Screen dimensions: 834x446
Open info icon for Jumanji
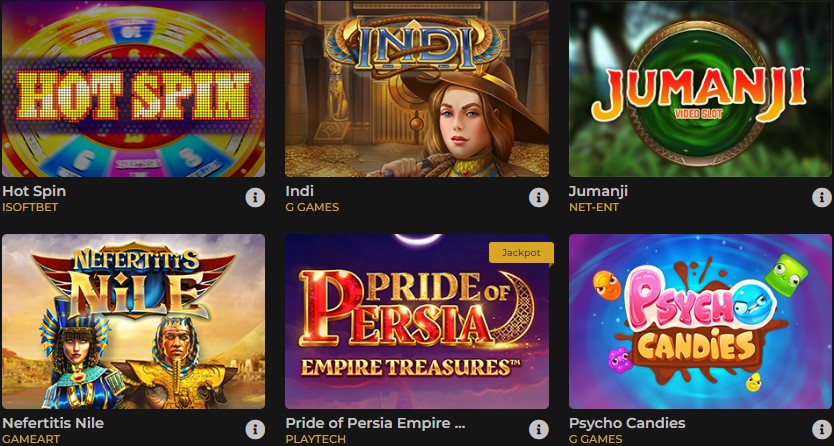click(822, 198)
